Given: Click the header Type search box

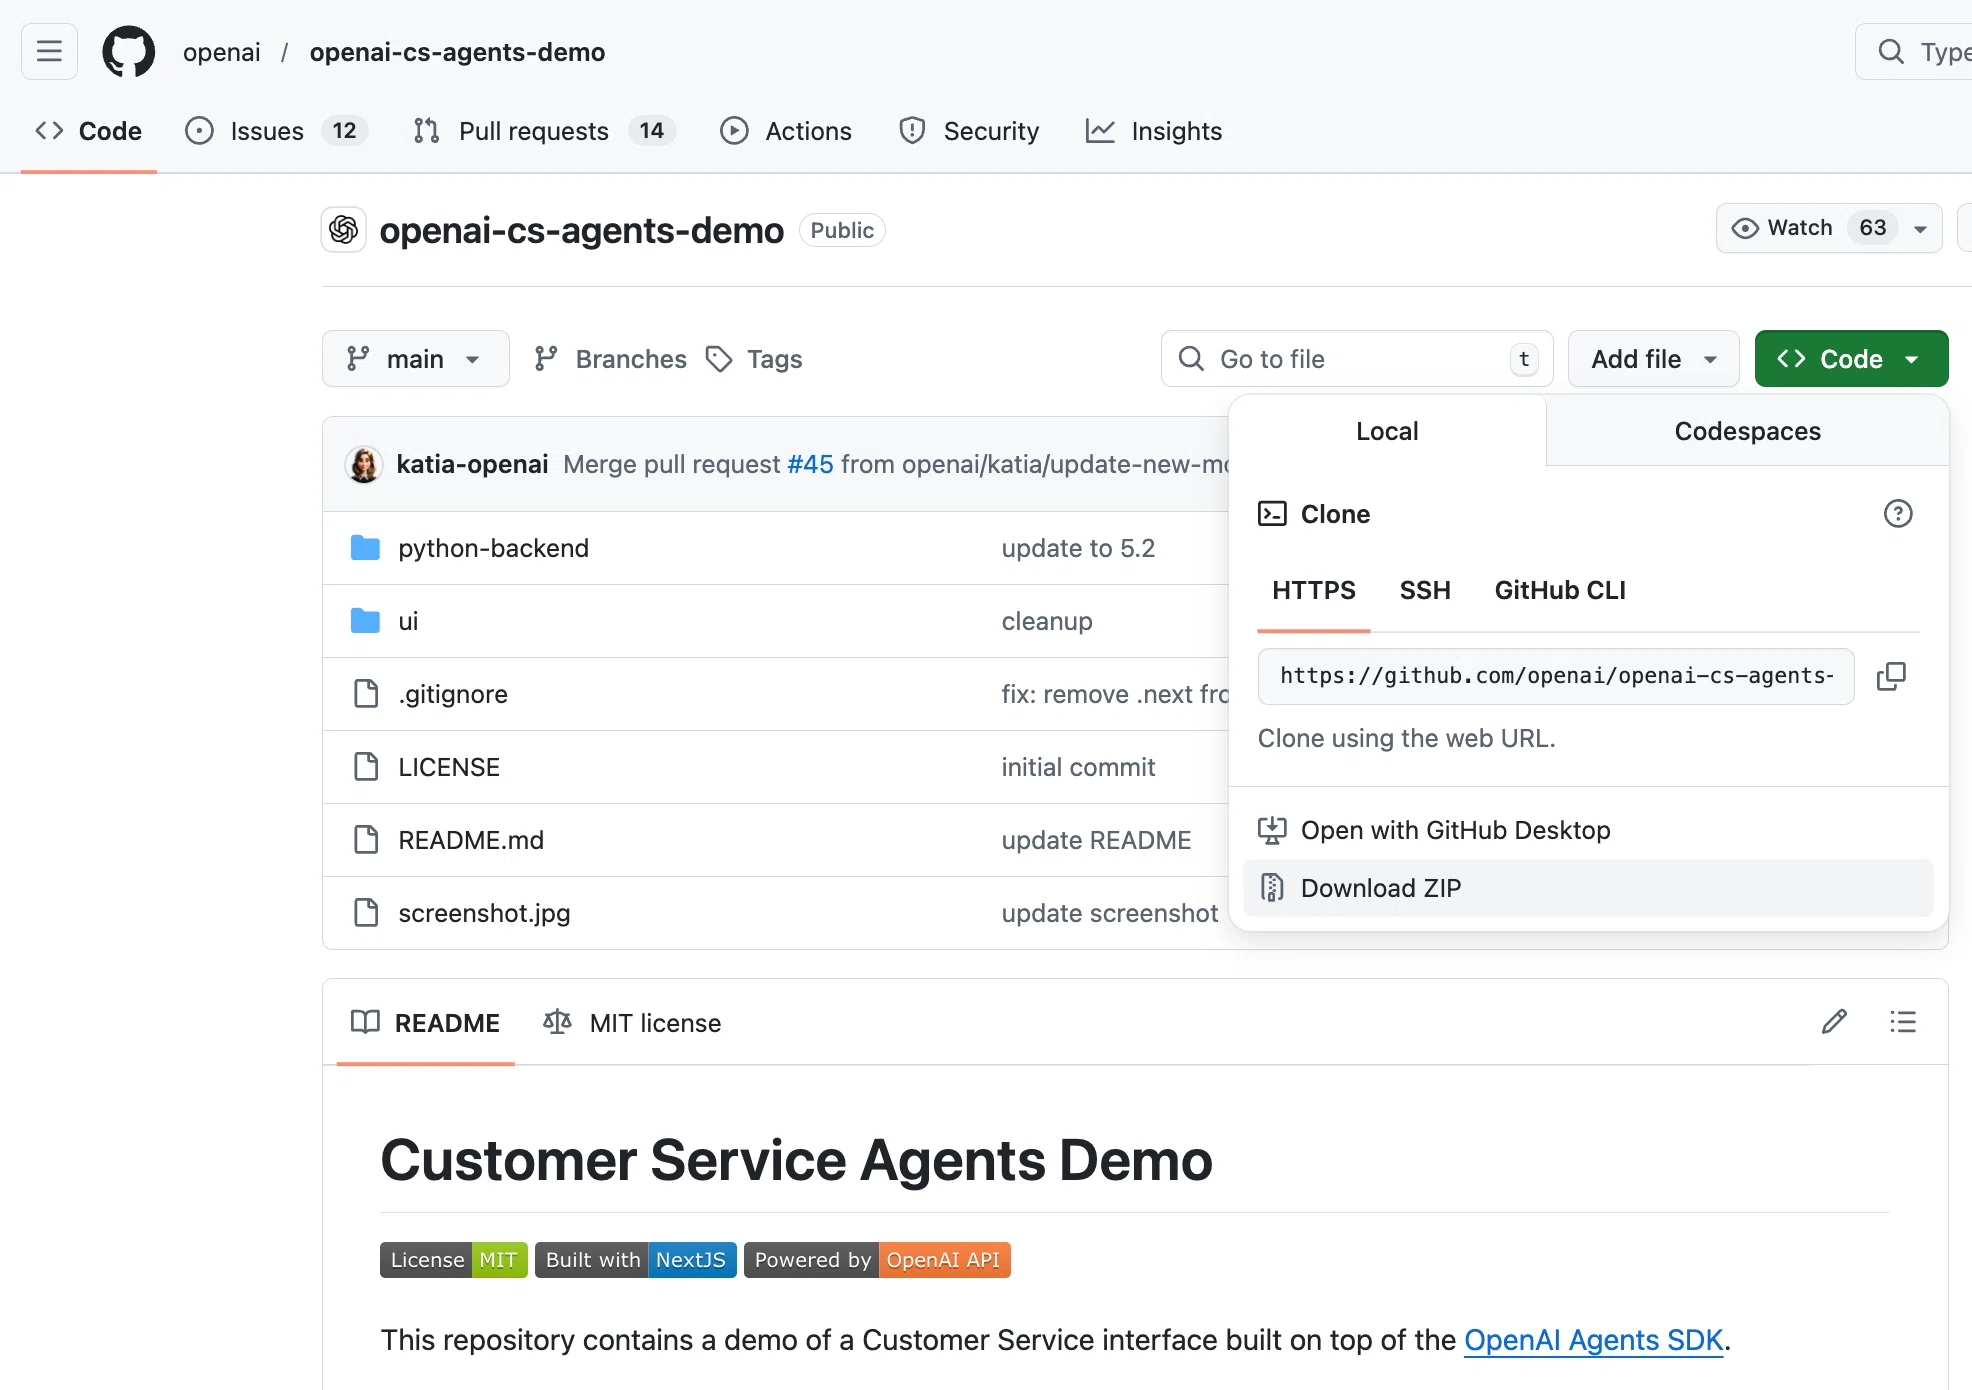Looking at the screenshot, I should (1914, 51).
